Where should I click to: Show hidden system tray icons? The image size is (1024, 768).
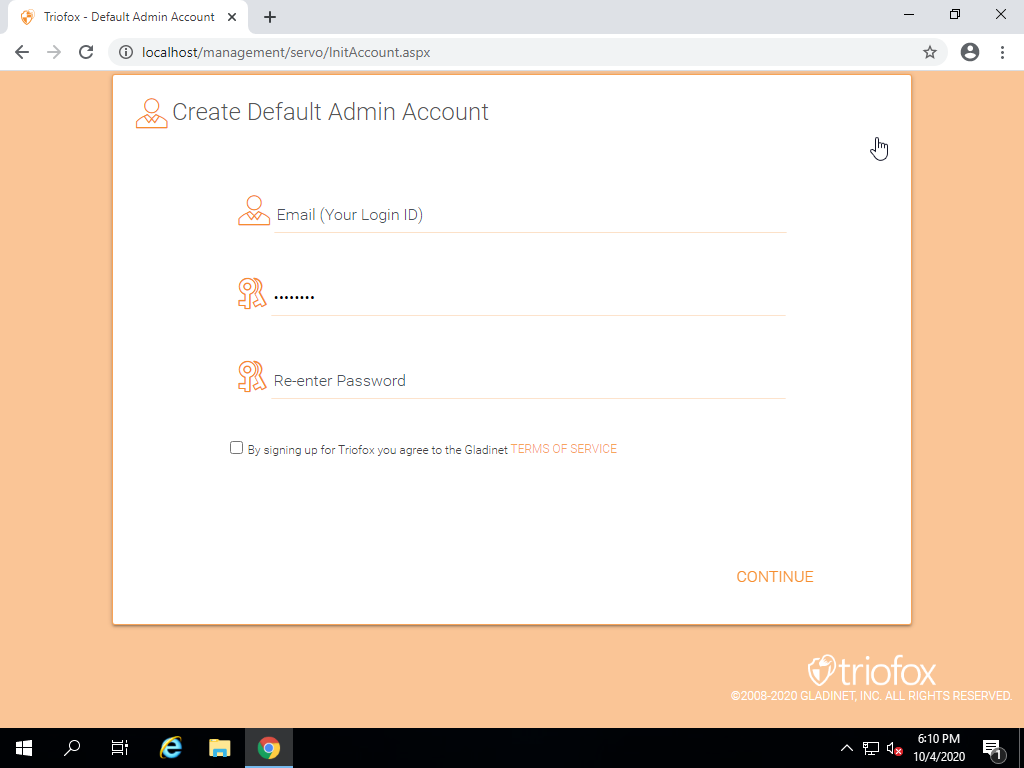(x=846, y=748)
